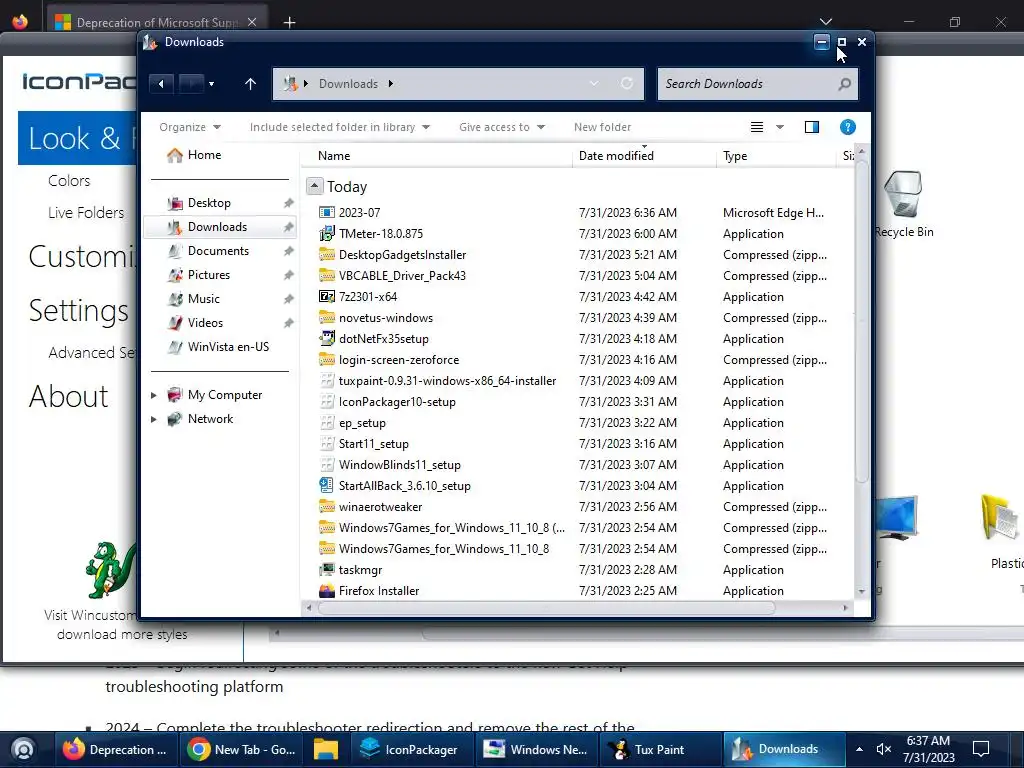The height and width of the screenshot is (768, 1024).
Task: Open recent locations dropdown arrow
Action: (x=211, y=84)
